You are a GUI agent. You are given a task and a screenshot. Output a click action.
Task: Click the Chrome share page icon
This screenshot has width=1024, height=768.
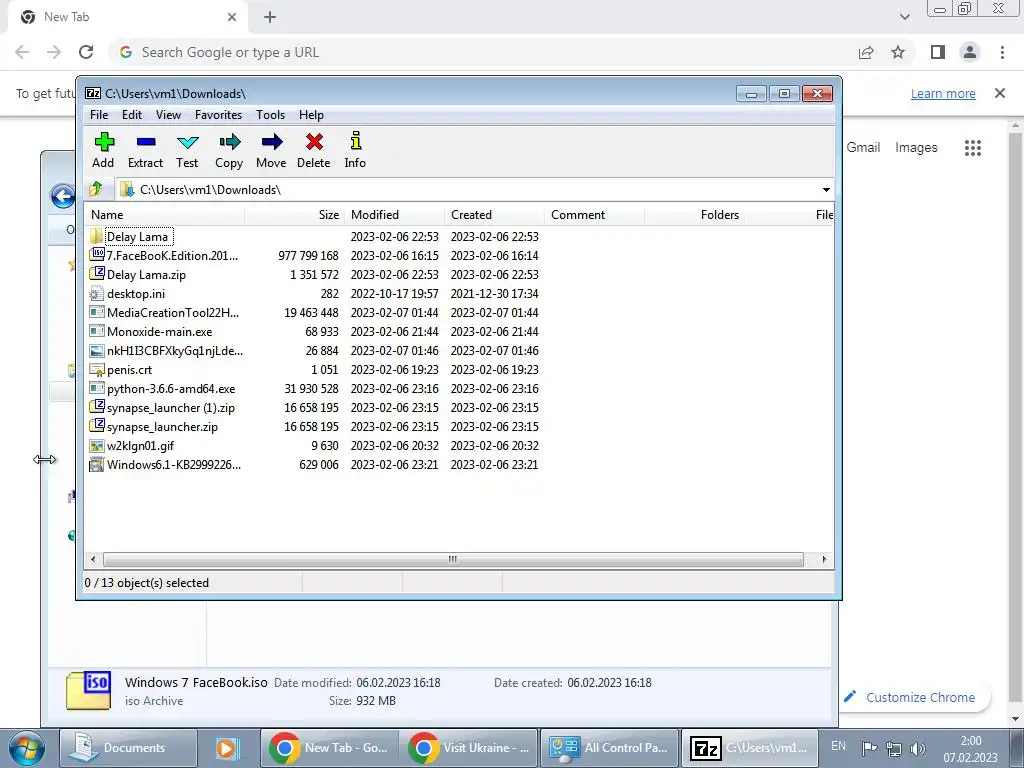(x=866, y=52)
